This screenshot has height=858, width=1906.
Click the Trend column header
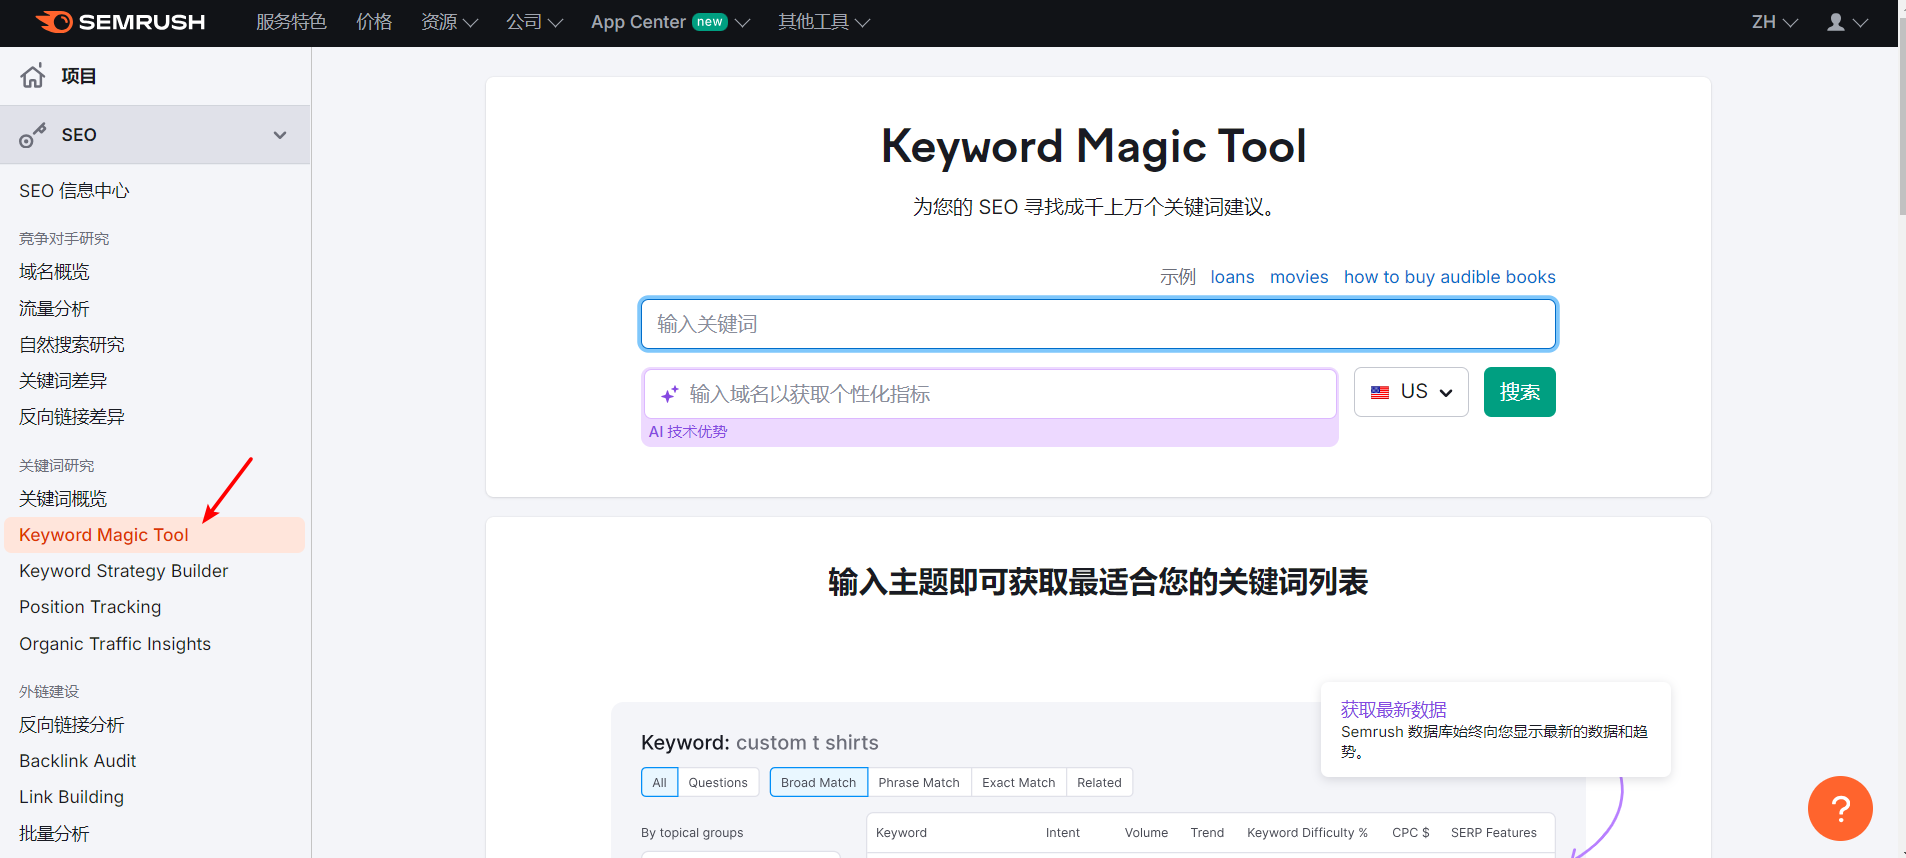coord(1207,832)
